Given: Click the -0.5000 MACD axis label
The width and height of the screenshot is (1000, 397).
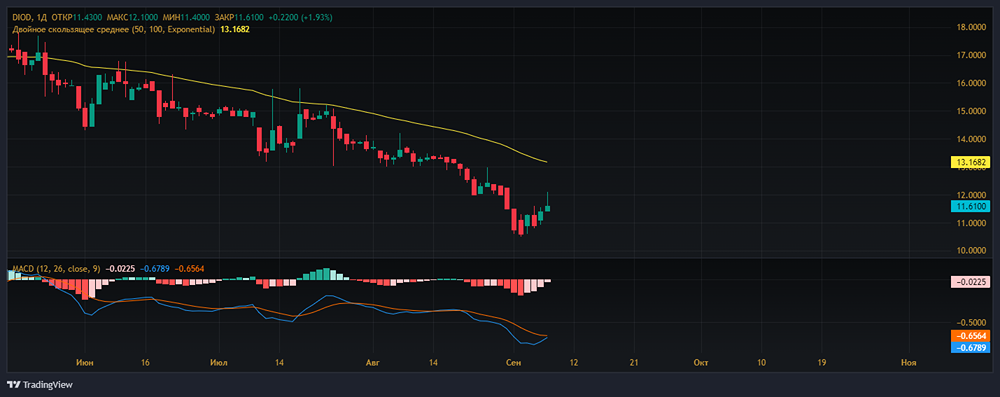Looking at the screenshot, I should coord(971,322).
